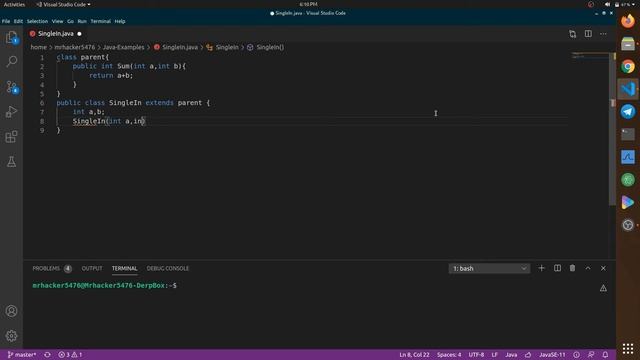Click the feedback icon in status bar
The height and width of the screenshot is (360, 640).
pyautogui.click(x=591, y=355)
